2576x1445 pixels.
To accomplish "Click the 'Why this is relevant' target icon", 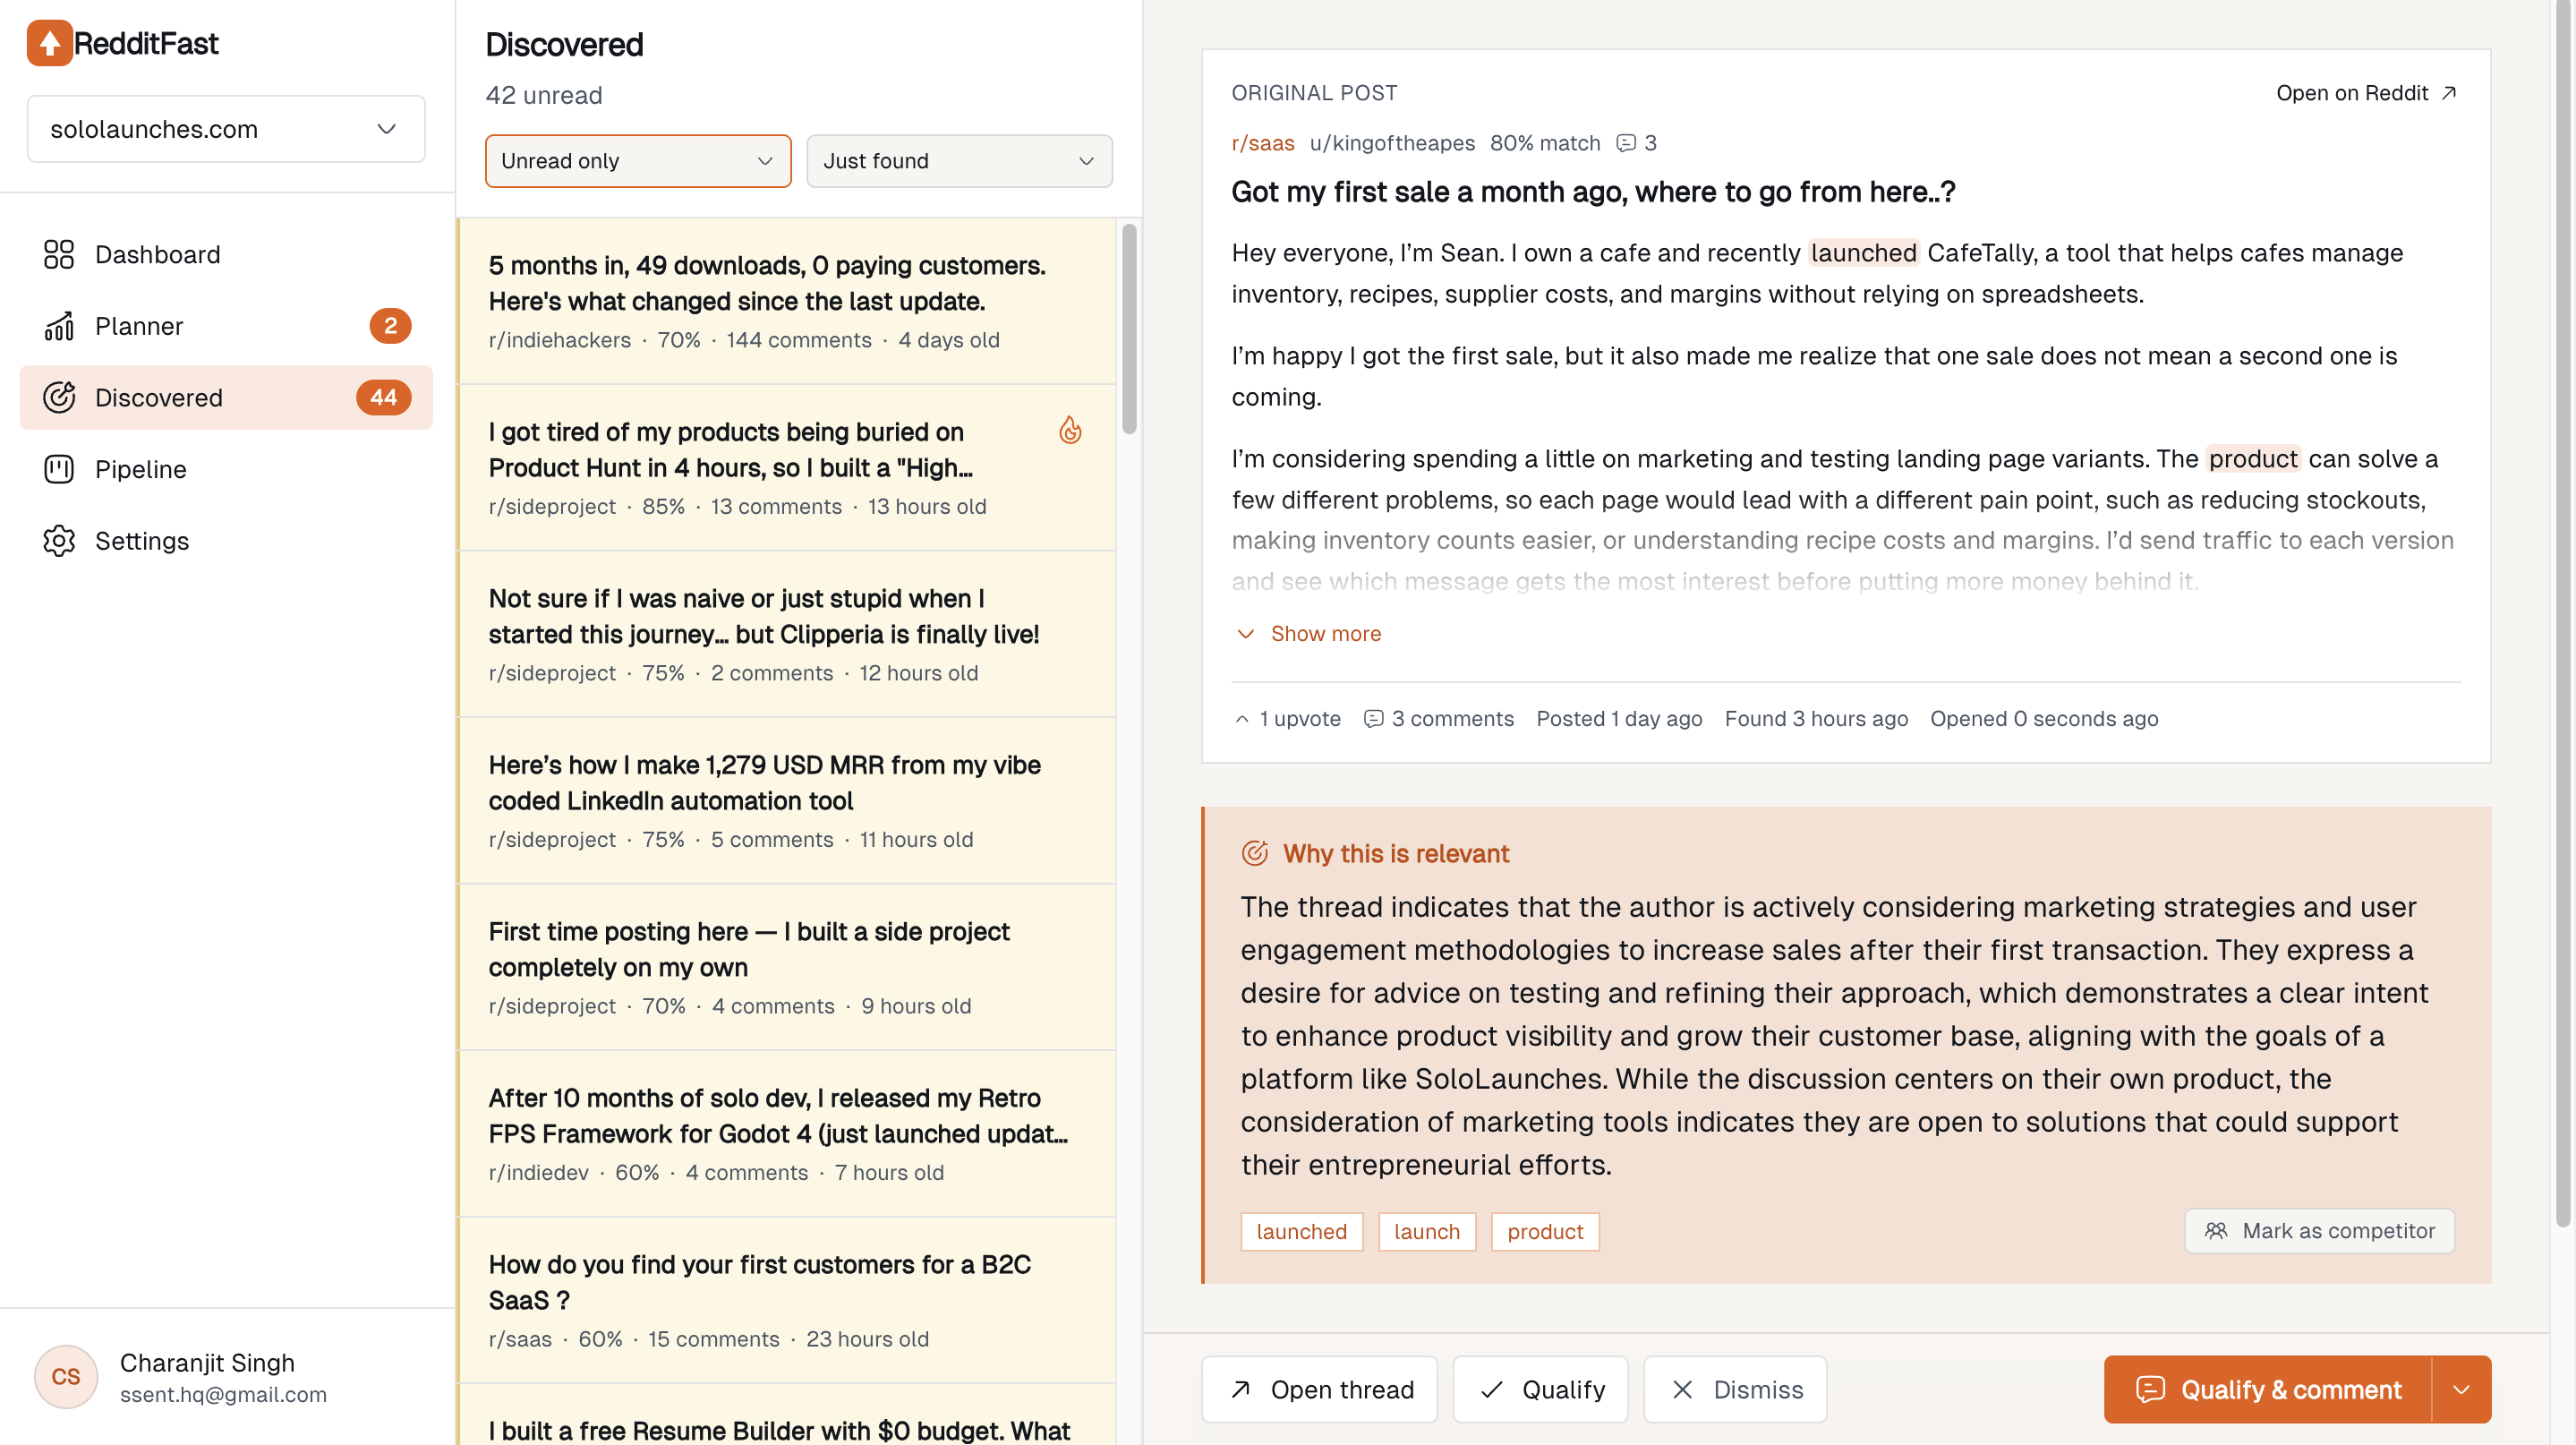I will [x=1254, y=853].
